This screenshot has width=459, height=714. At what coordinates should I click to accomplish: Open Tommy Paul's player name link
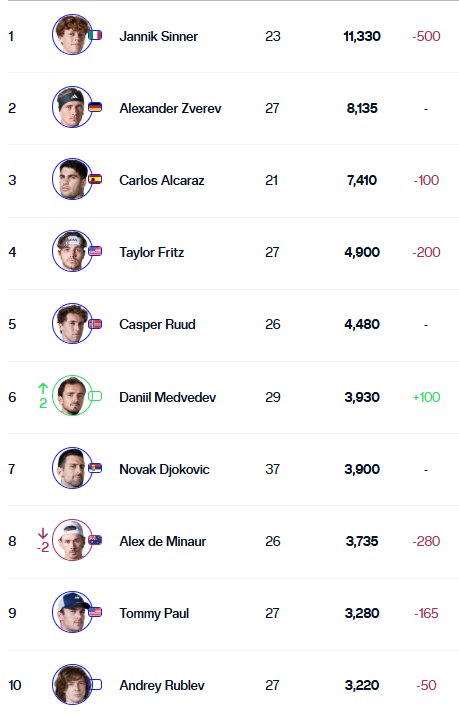tap(154, 613)
